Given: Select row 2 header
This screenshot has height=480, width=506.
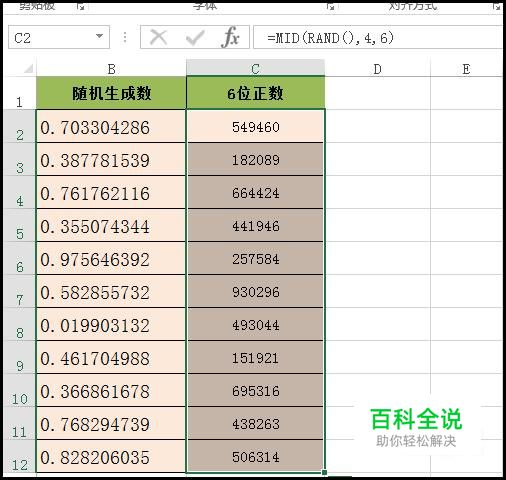Looking at the screenshot, I should tap(19, 126).
